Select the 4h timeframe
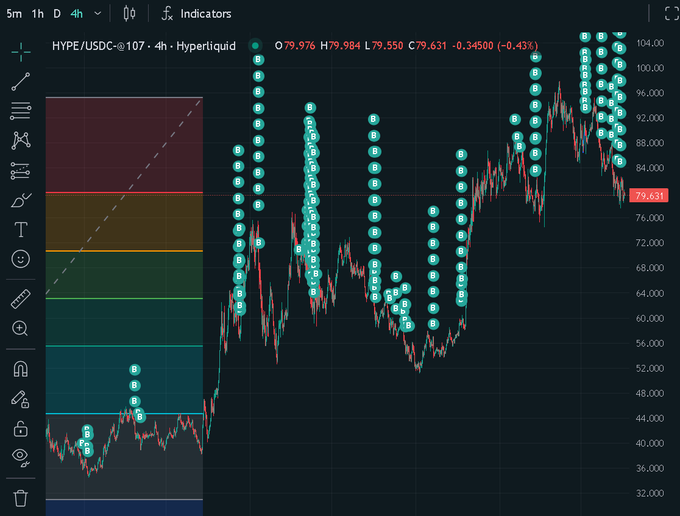 click(77, 14)
